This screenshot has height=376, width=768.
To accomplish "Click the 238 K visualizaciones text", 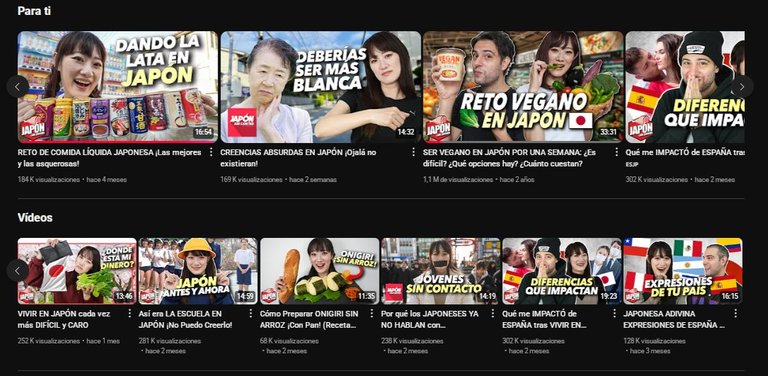I will pyautogui.click(x=412, y=341).
